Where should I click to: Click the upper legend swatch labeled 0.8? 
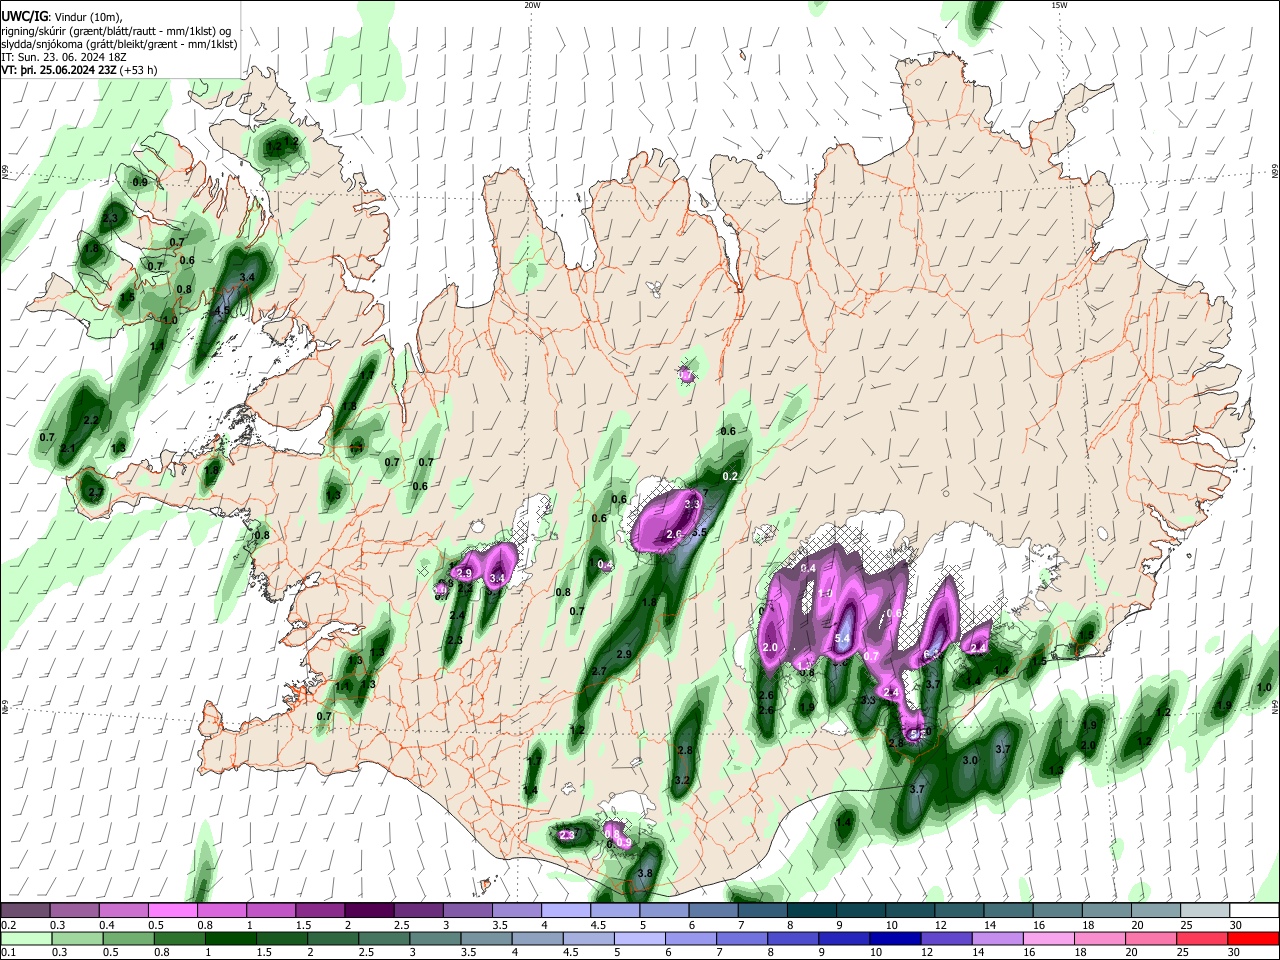tap(221, 911)
